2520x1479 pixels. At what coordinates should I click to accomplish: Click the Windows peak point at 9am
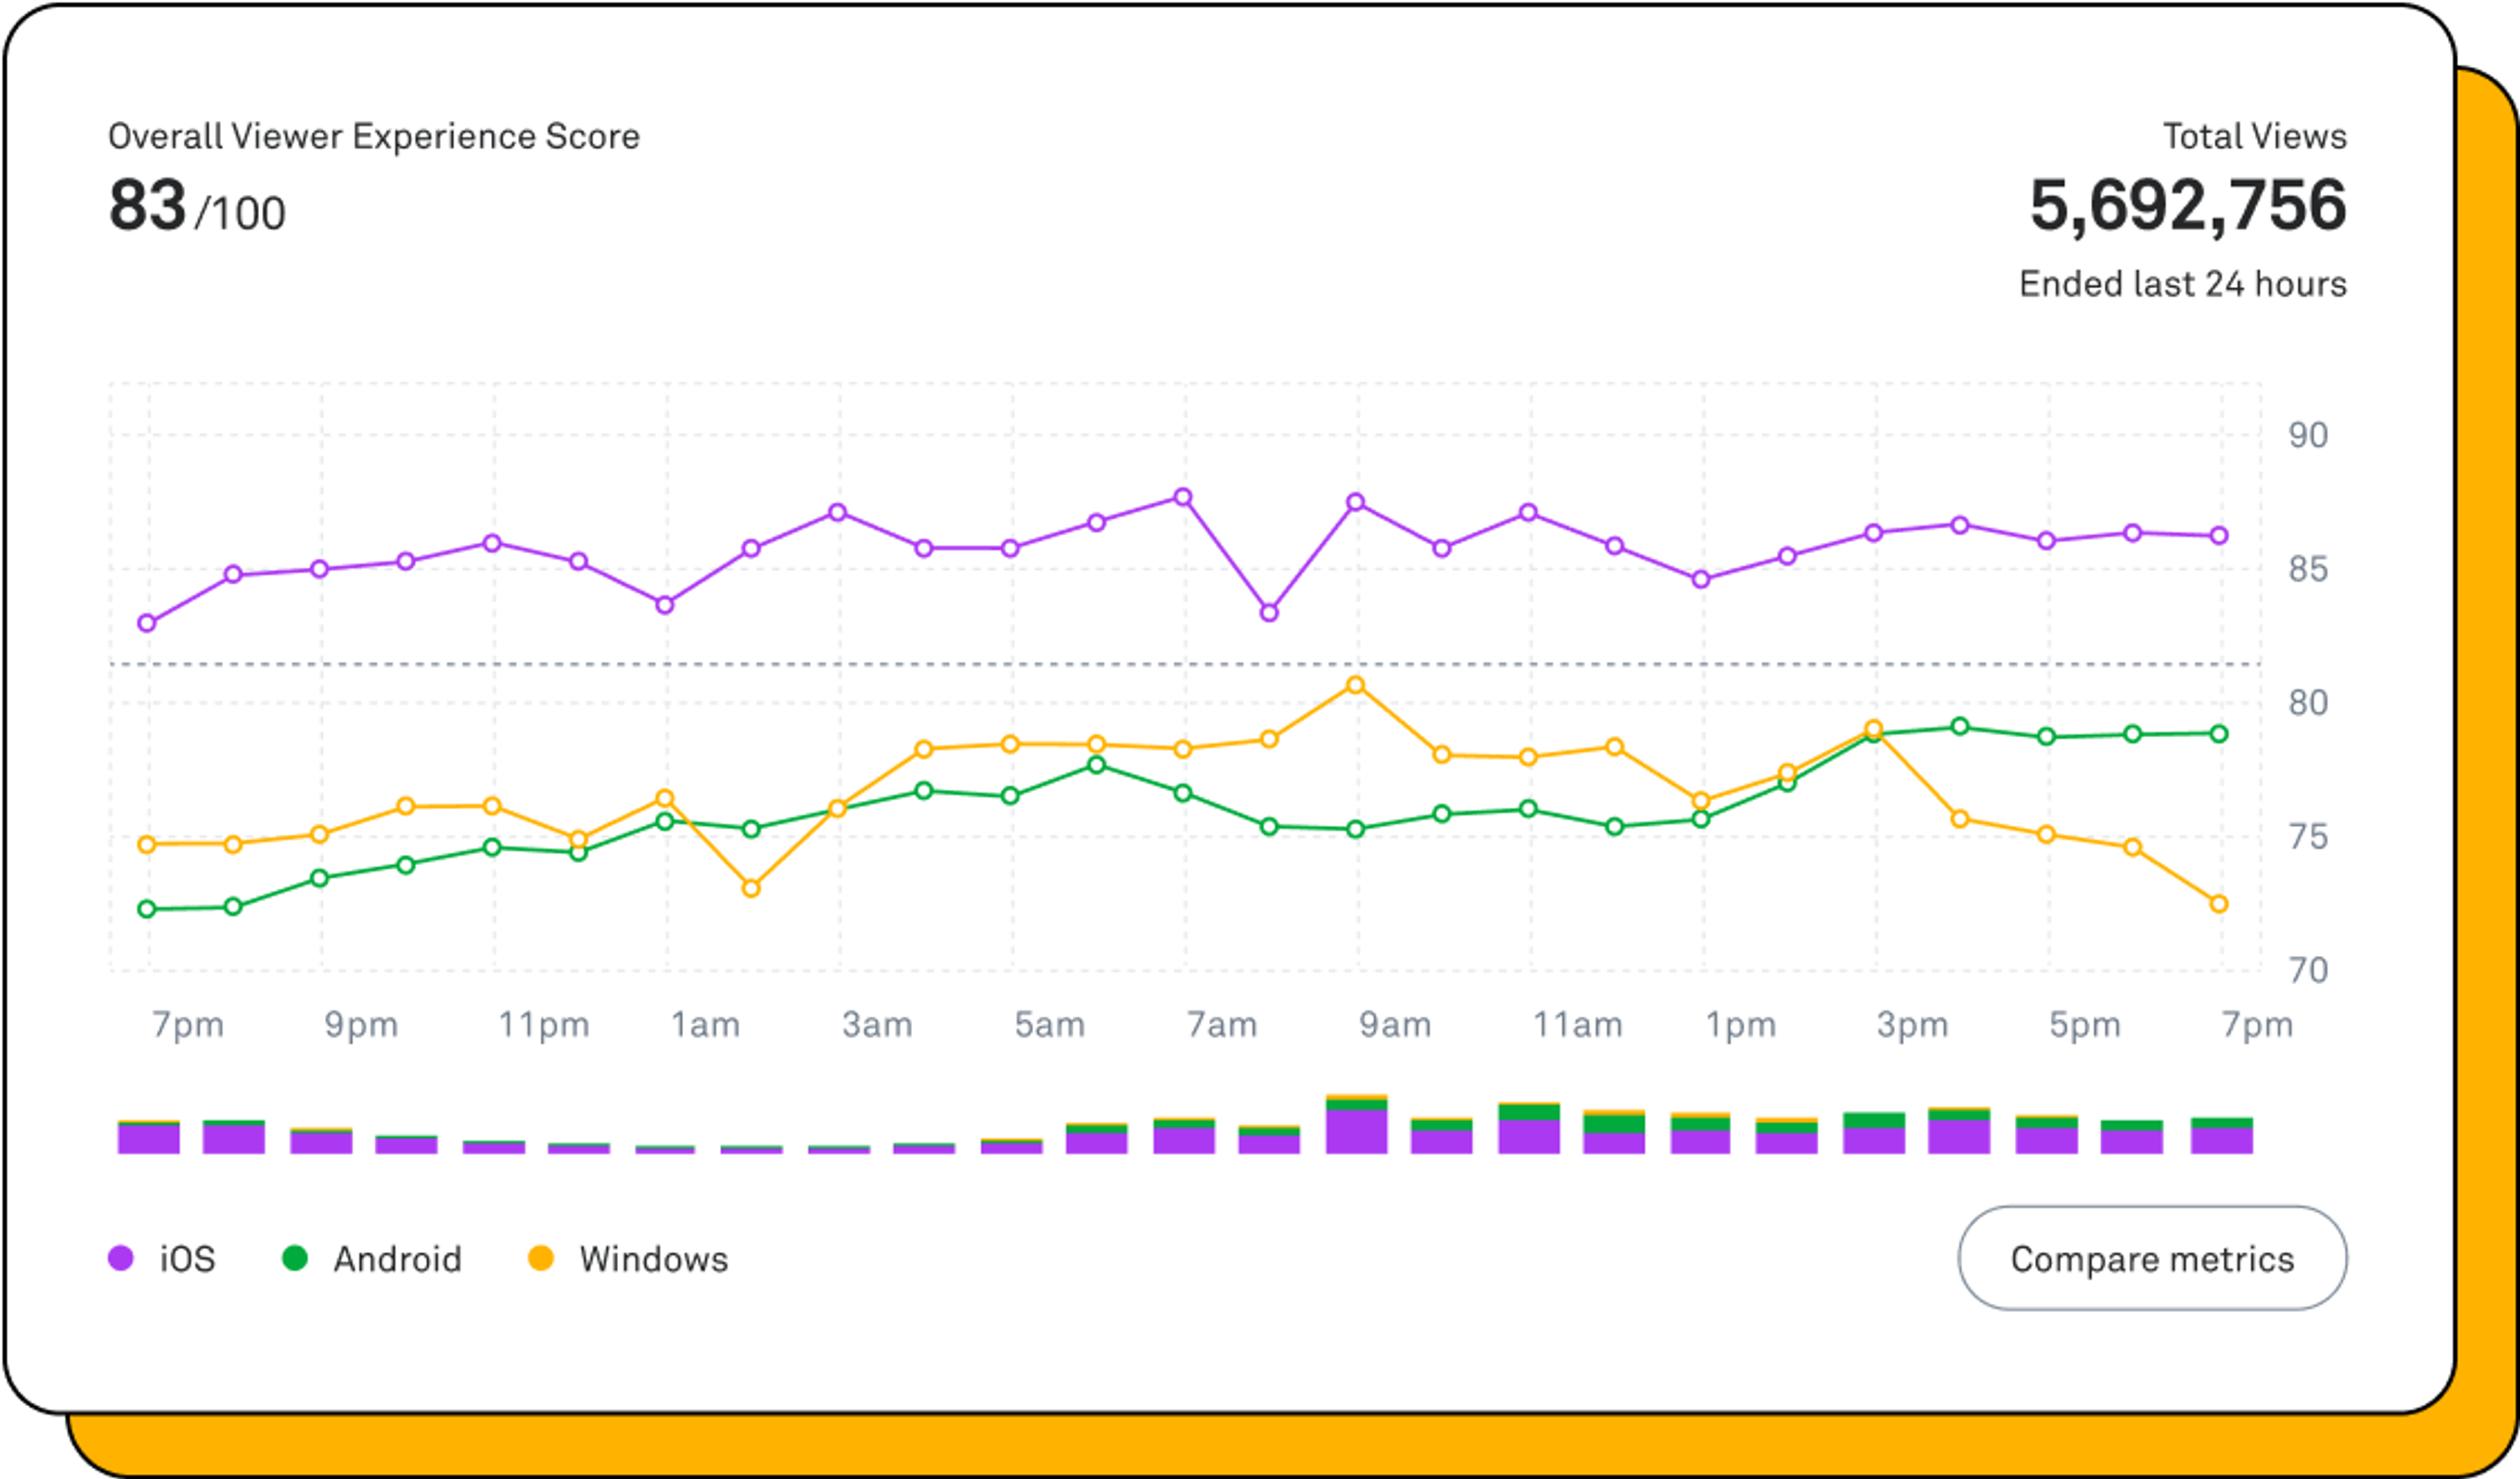click(x=1355, y=685)
